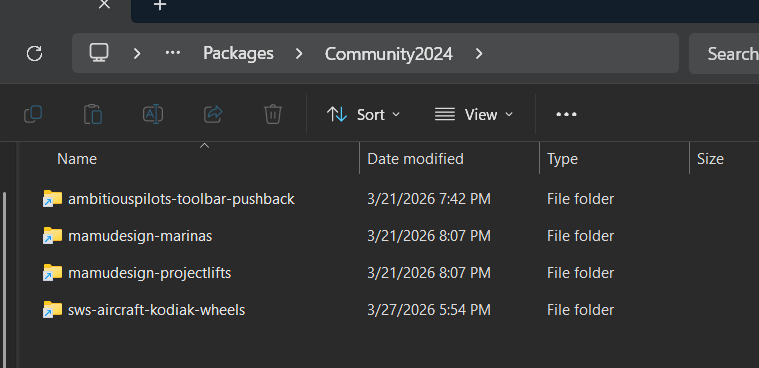Click the This PC monitor icon in address bar

click(x=99, y=52)
